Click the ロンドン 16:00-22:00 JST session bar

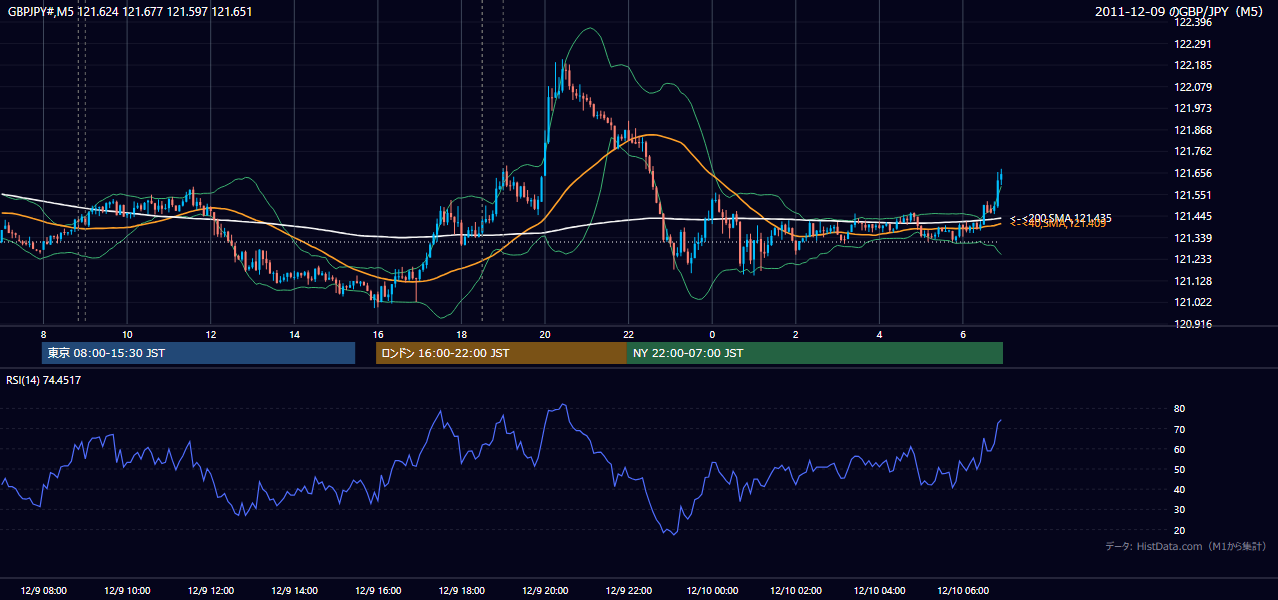(501, 353)
